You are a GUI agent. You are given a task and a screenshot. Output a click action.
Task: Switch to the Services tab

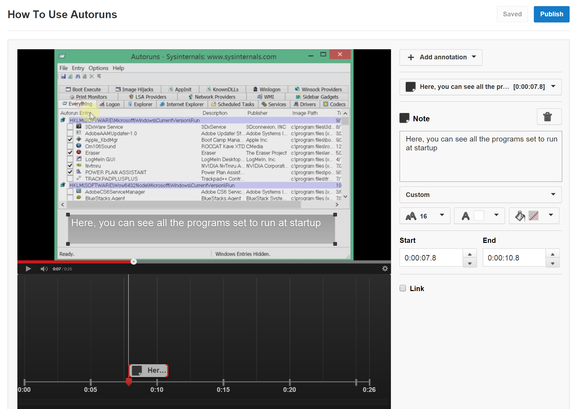(x=274, y=104)
